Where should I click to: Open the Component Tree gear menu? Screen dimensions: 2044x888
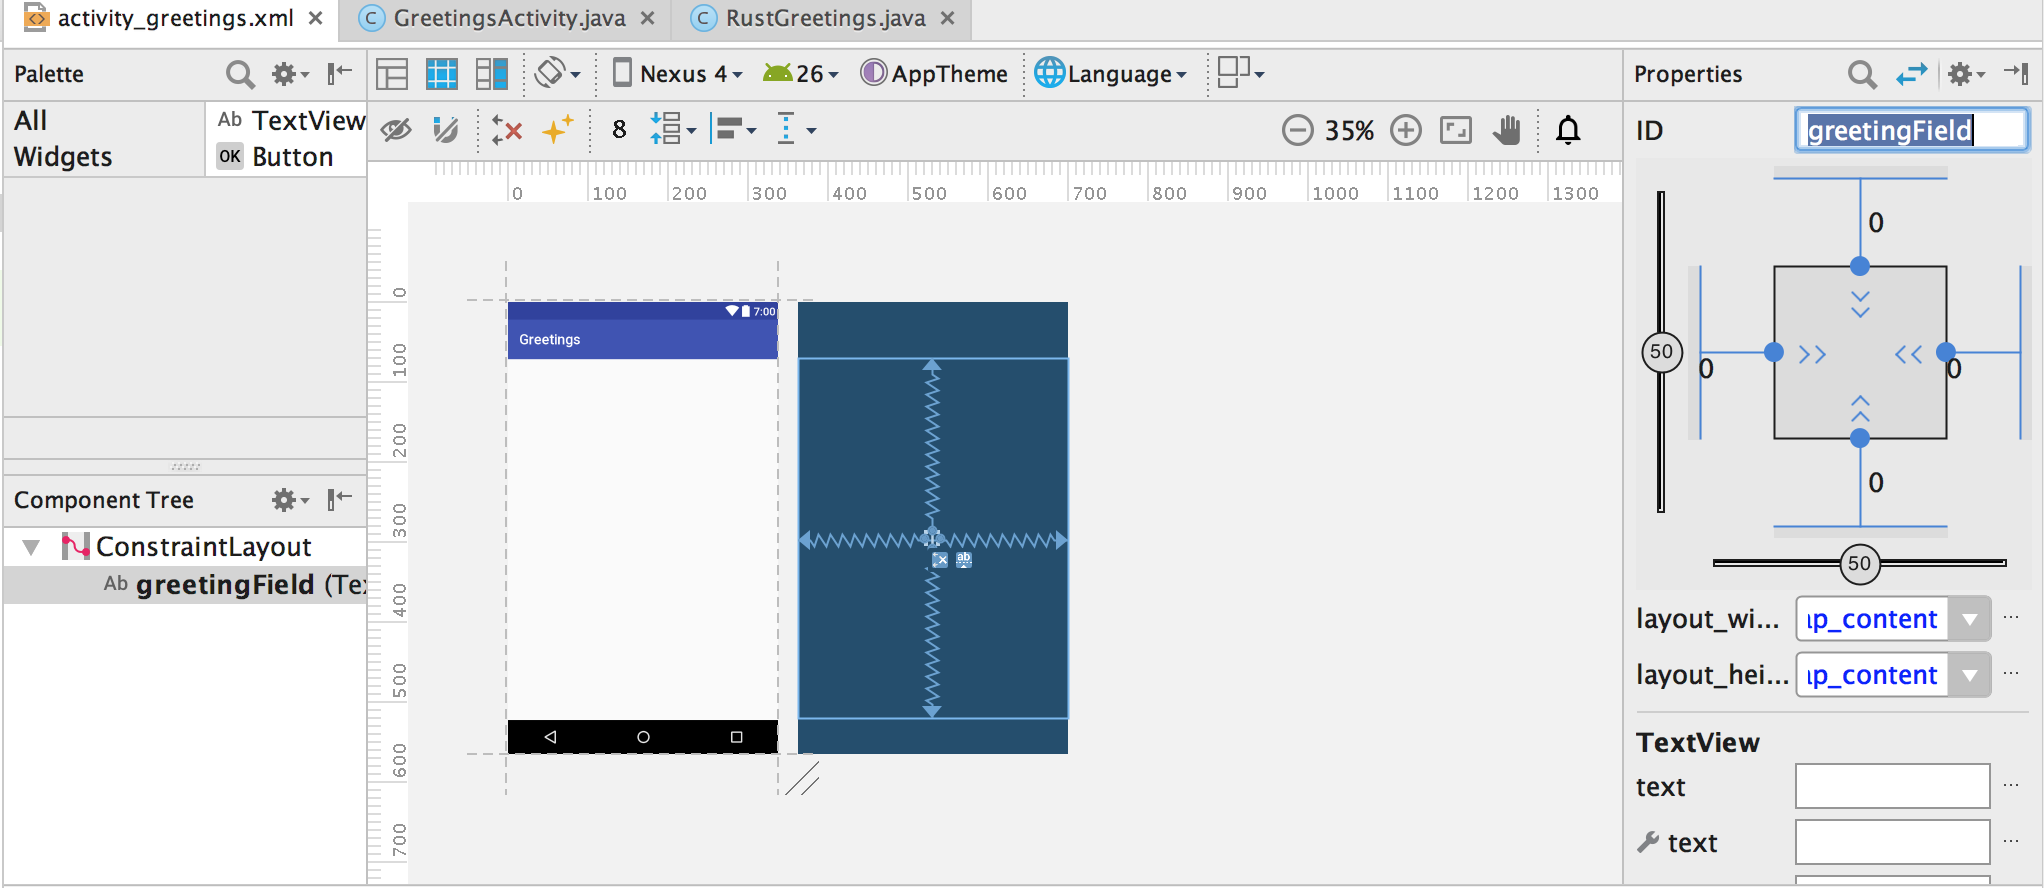point(290,499)
